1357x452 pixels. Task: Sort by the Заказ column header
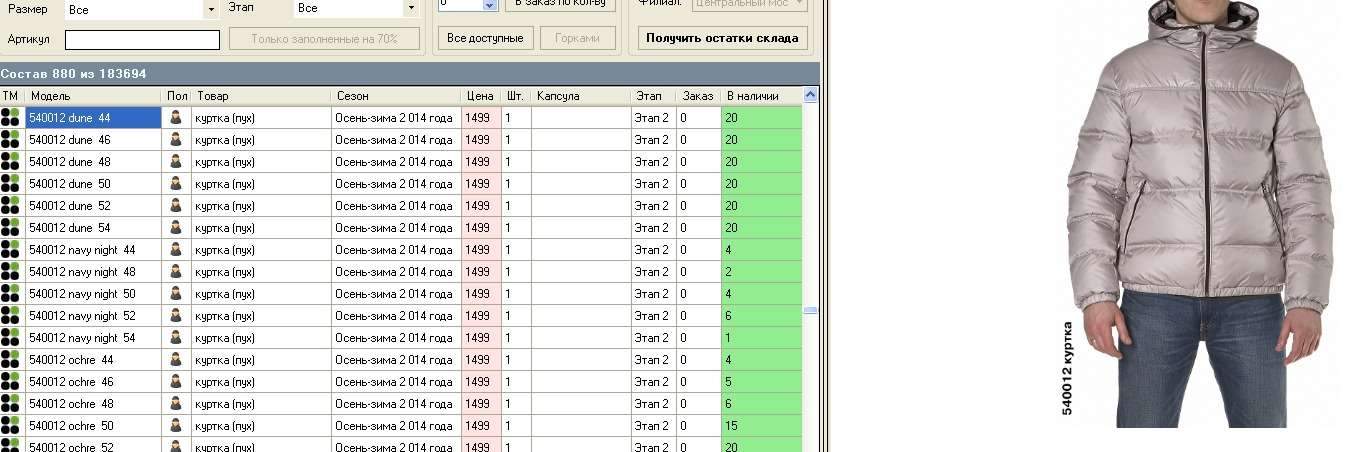(x=698, y=96)
